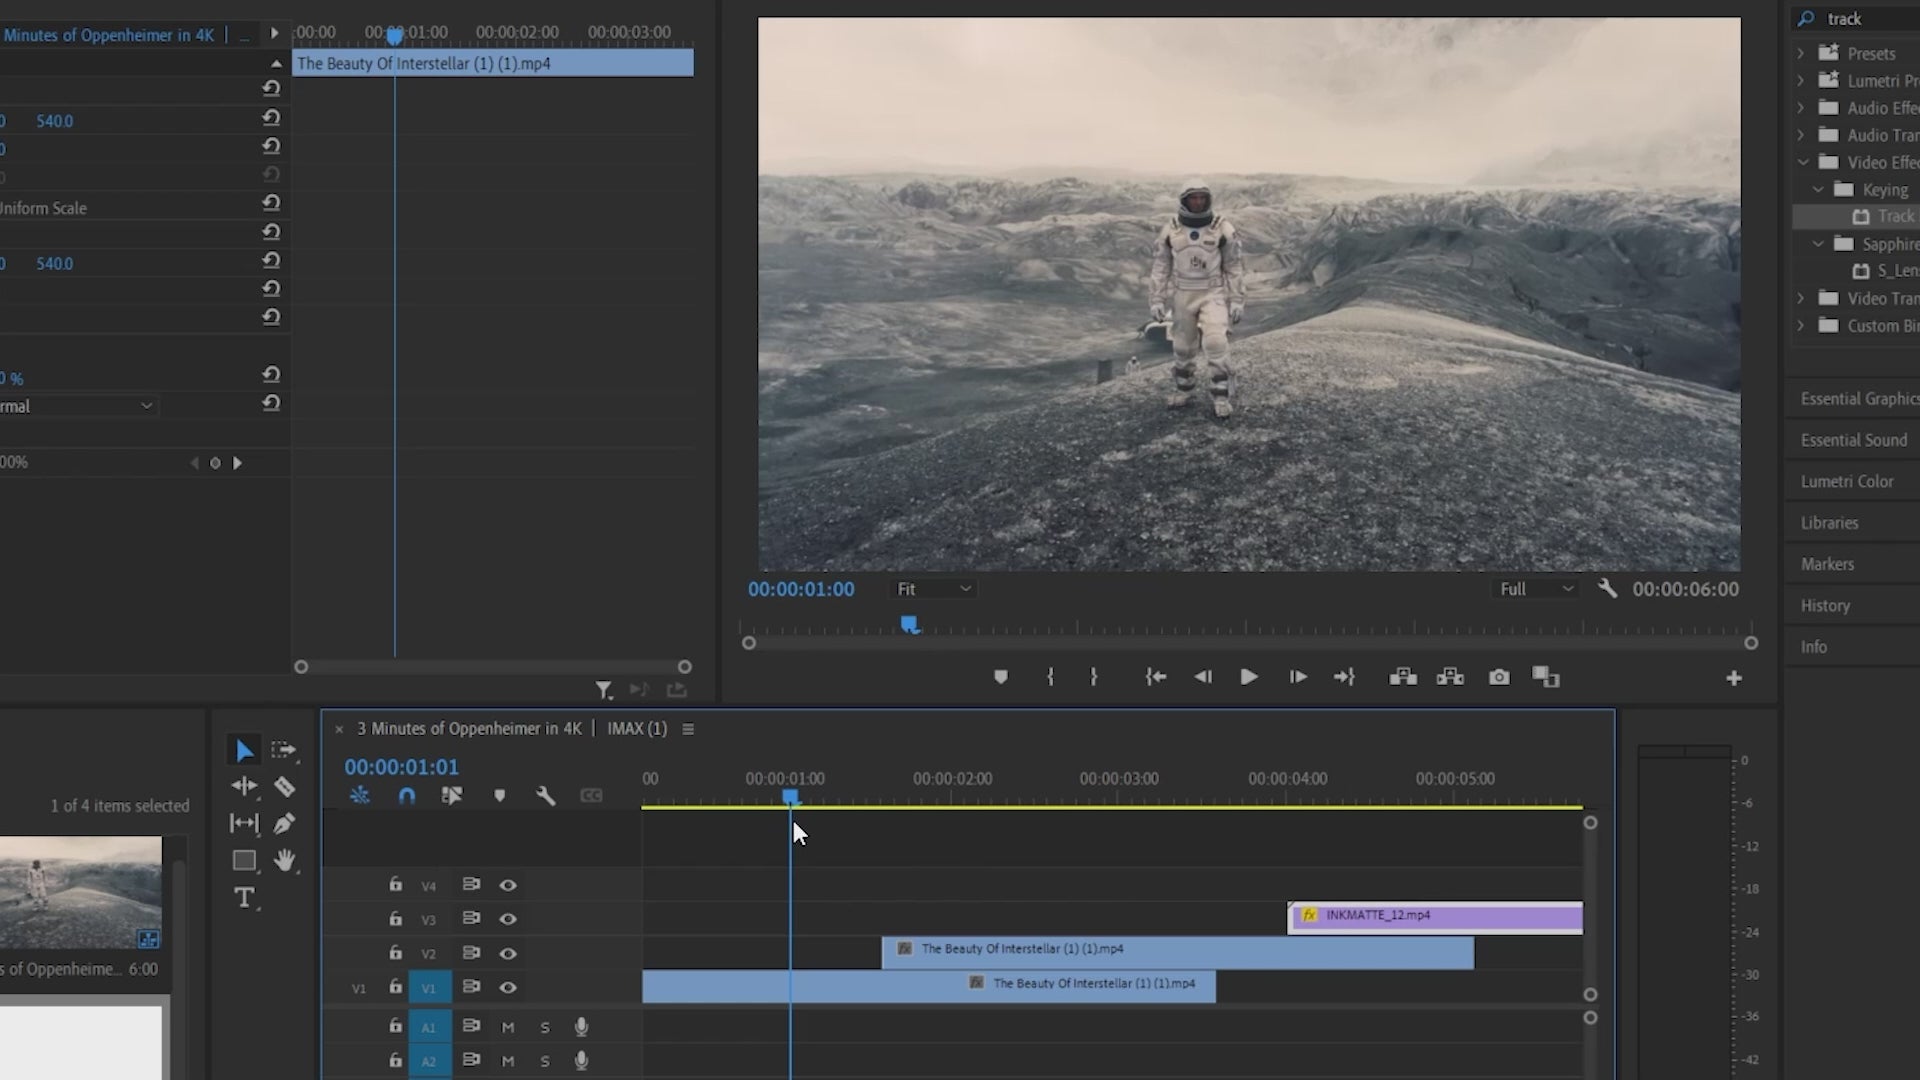This screenshot has height=1080, width=1920.
Task: Lock the V3 track
Action: 396,918
